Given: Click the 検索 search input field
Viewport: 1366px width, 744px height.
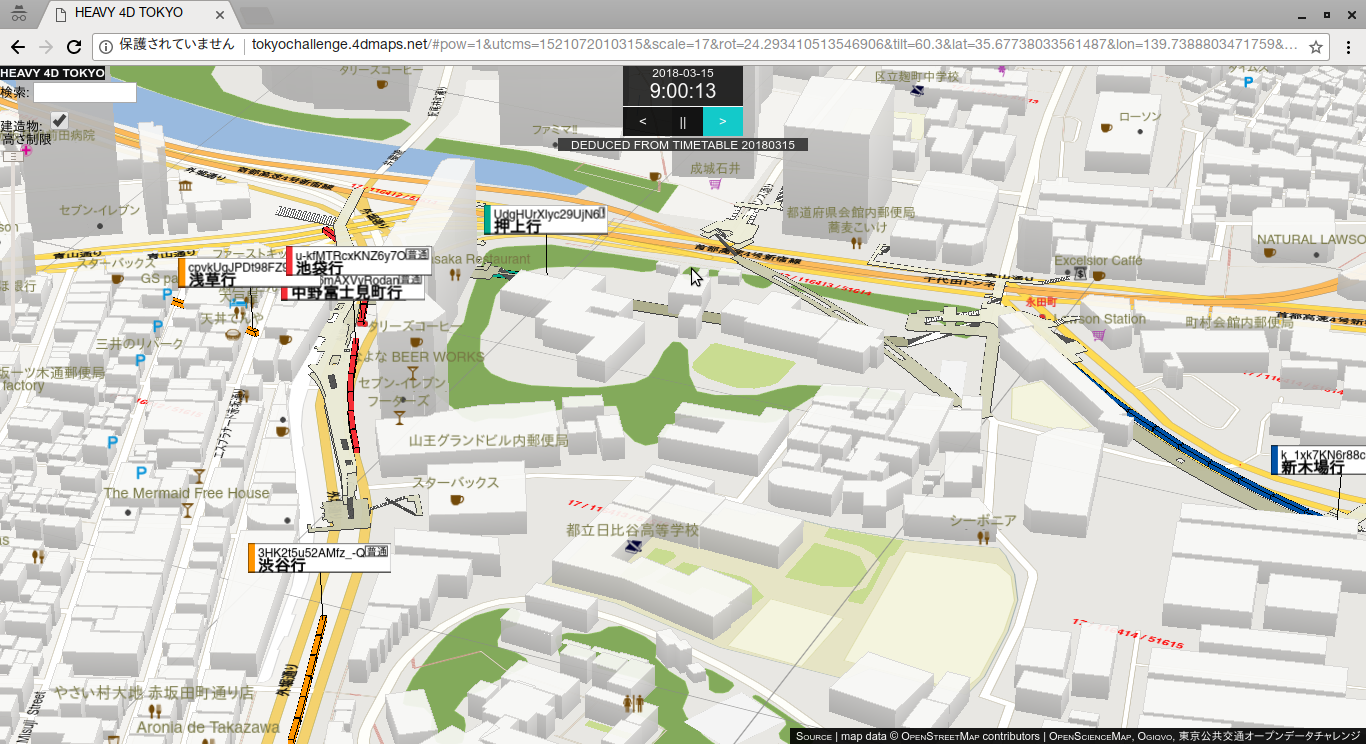Looking at the screenshot, I should click(x=85, y=92).
